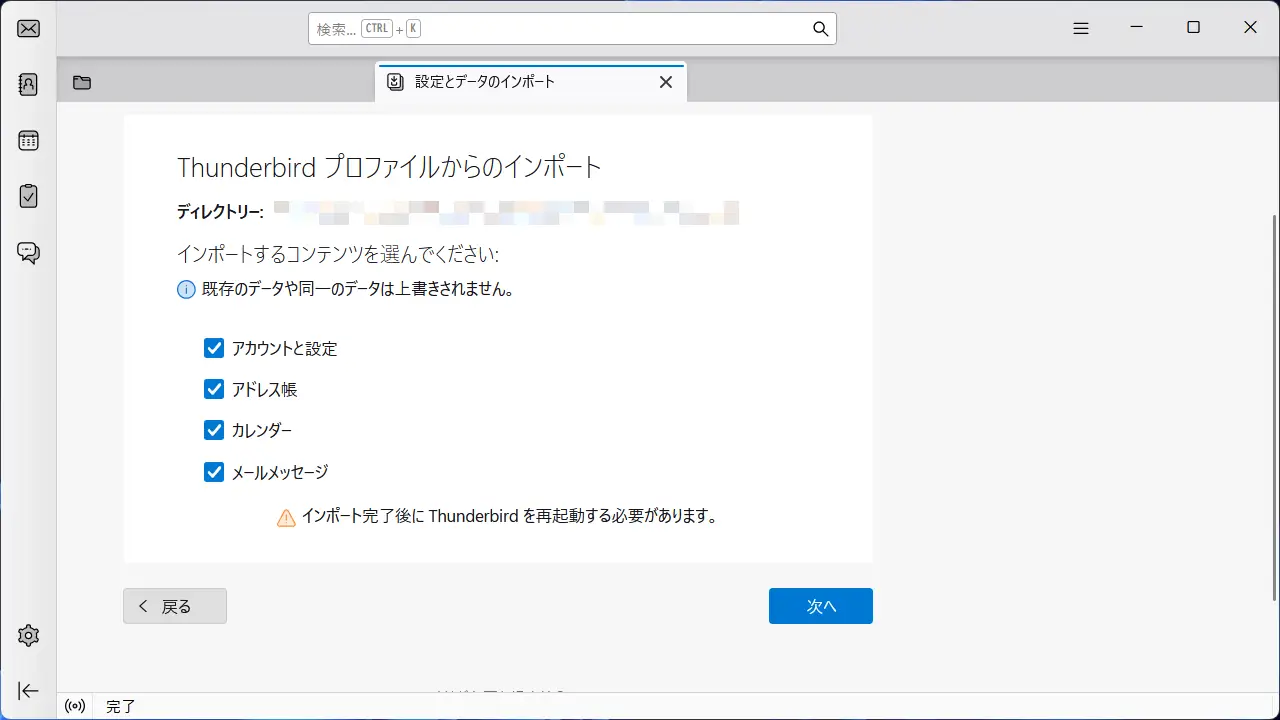Viewport: 1280px width, 720px height.
Task: Click the folder icon tab
Action: [82, 83]
